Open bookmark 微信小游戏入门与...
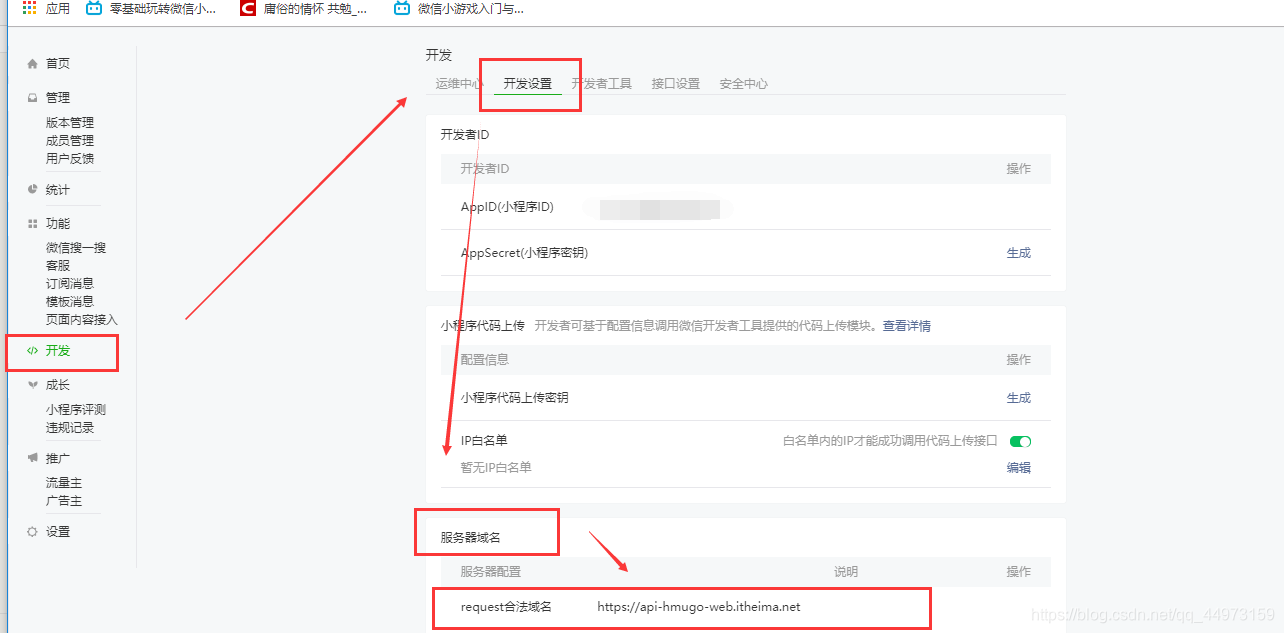 [x=458, y=8]
